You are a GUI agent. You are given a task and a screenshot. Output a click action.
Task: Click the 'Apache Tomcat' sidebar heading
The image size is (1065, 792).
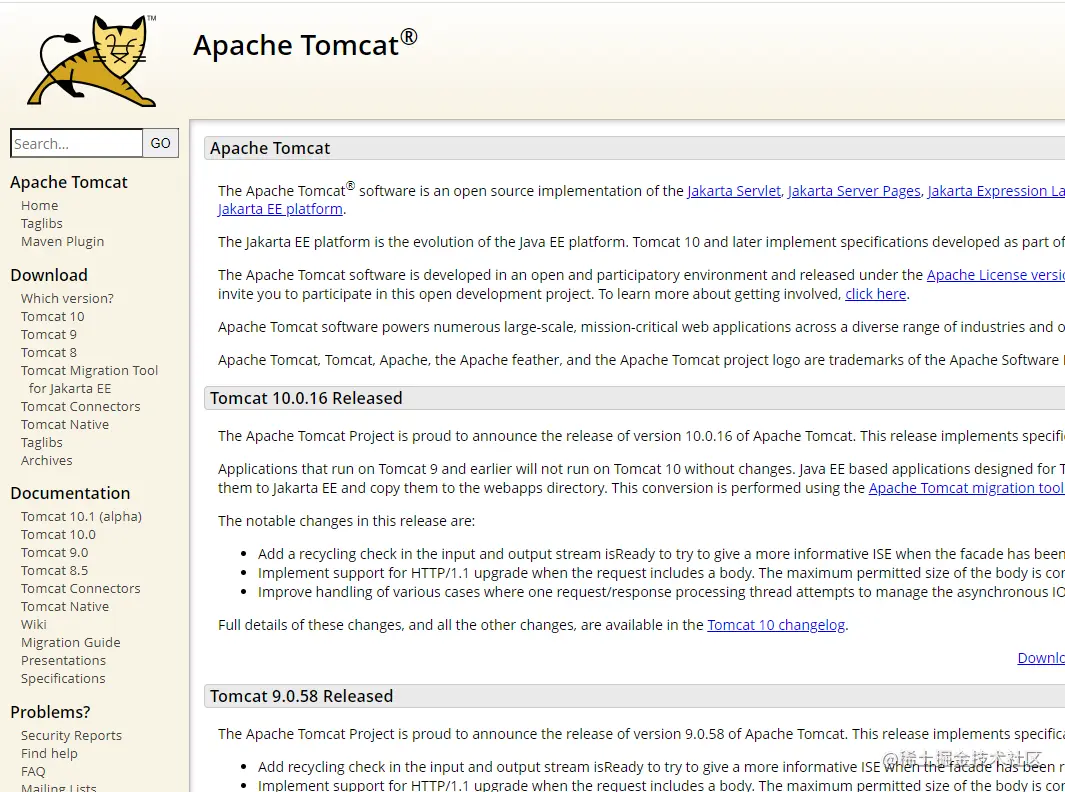[x=69, y=182]
